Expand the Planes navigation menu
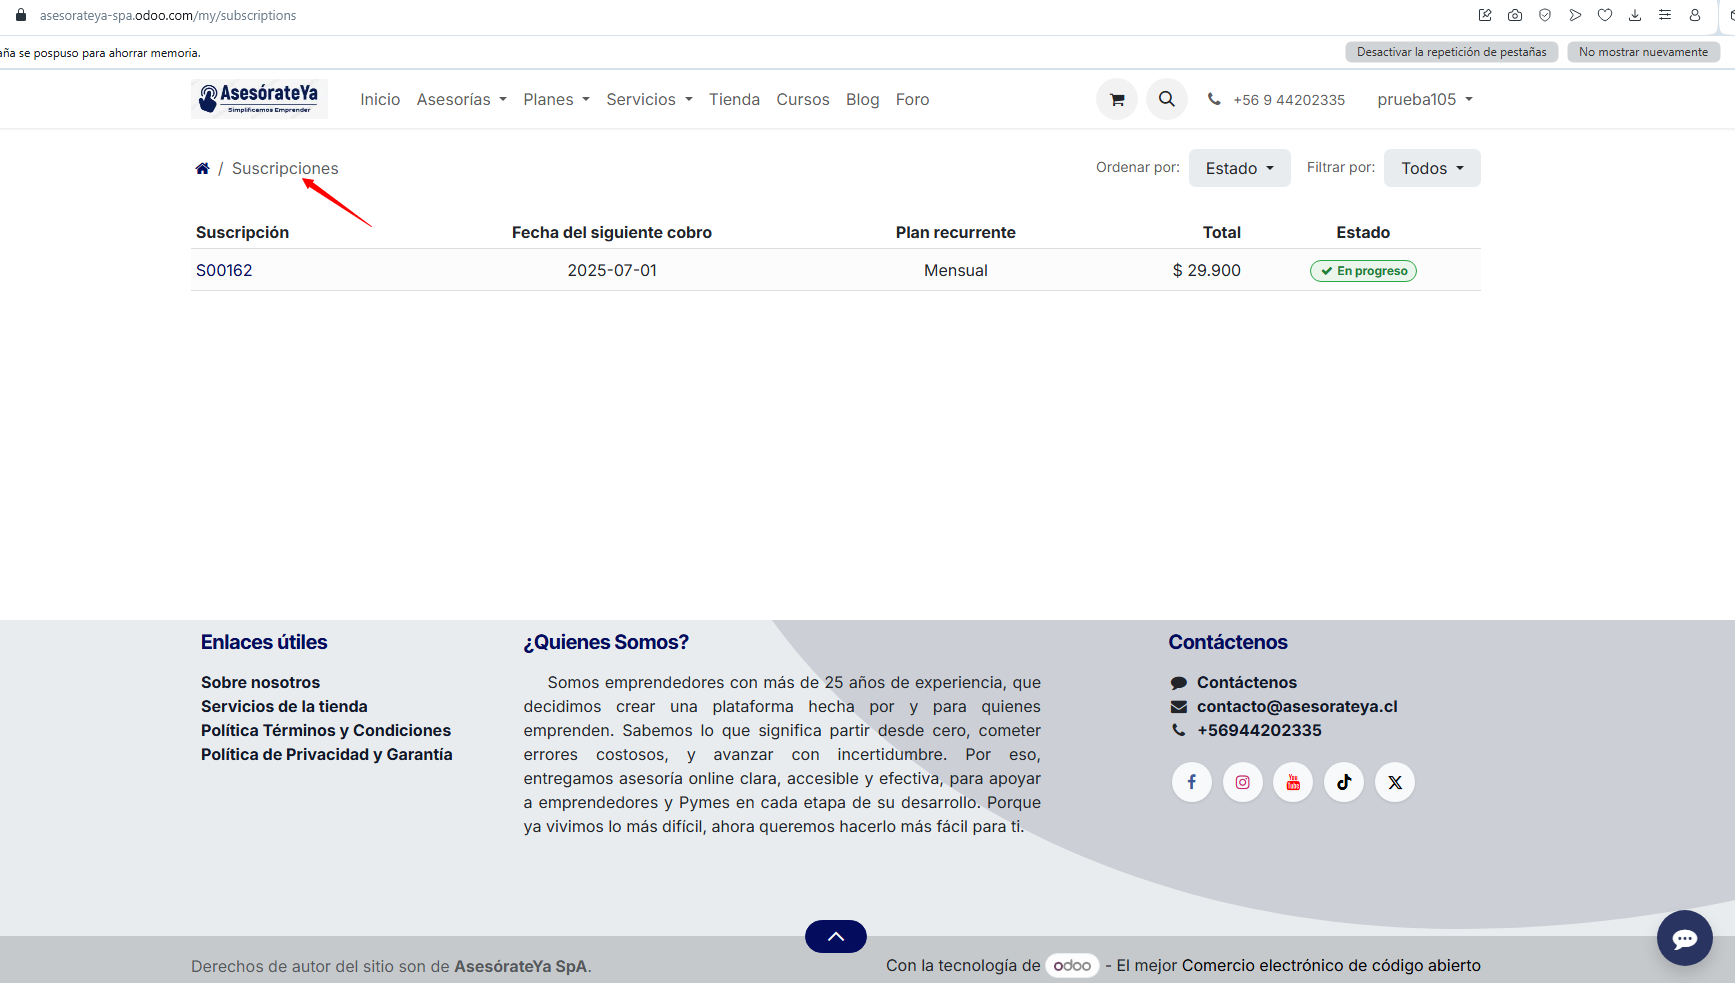This screenshot has height=983, width=1735. 556,99
